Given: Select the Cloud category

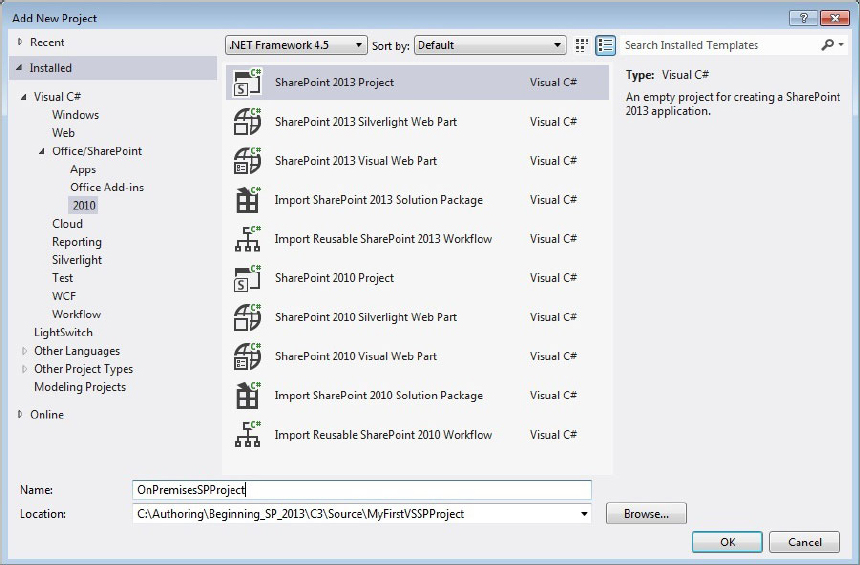Looking at the screenshot, I should tap(67, 224).
